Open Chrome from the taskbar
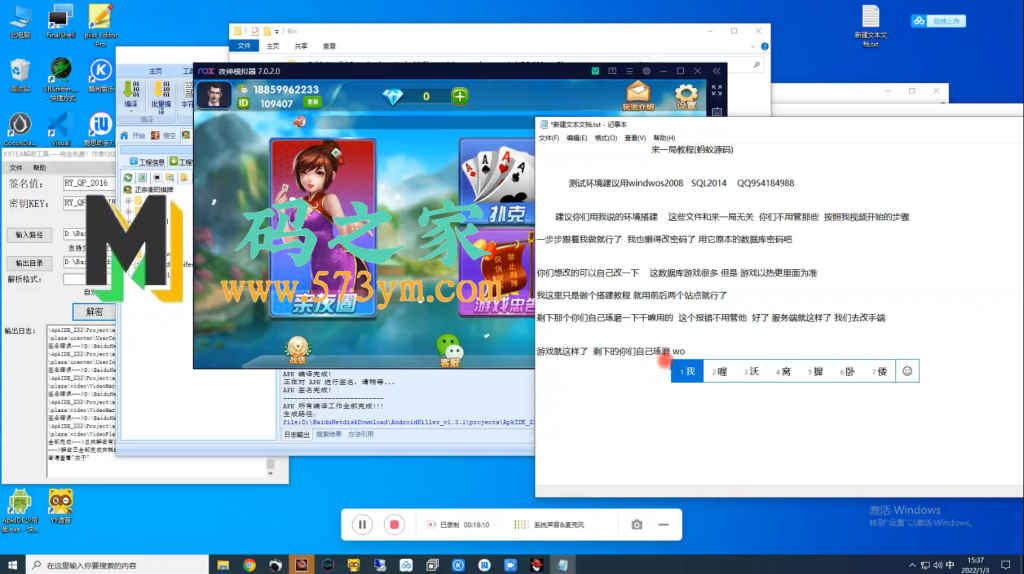 249,565
